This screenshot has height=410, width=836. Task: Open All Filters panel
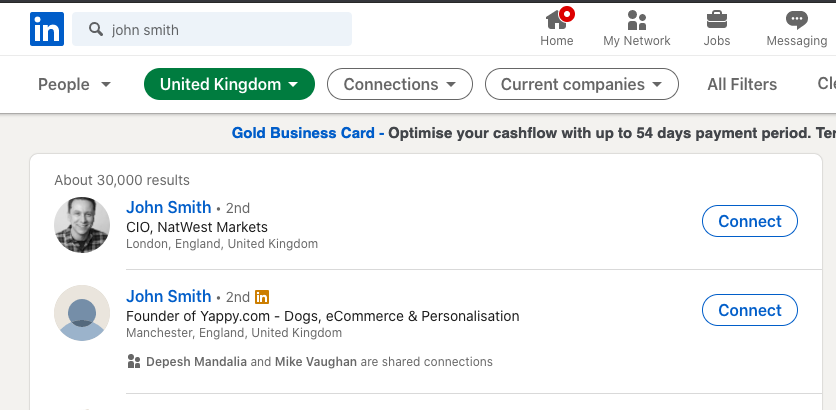[x=742, y=84]
